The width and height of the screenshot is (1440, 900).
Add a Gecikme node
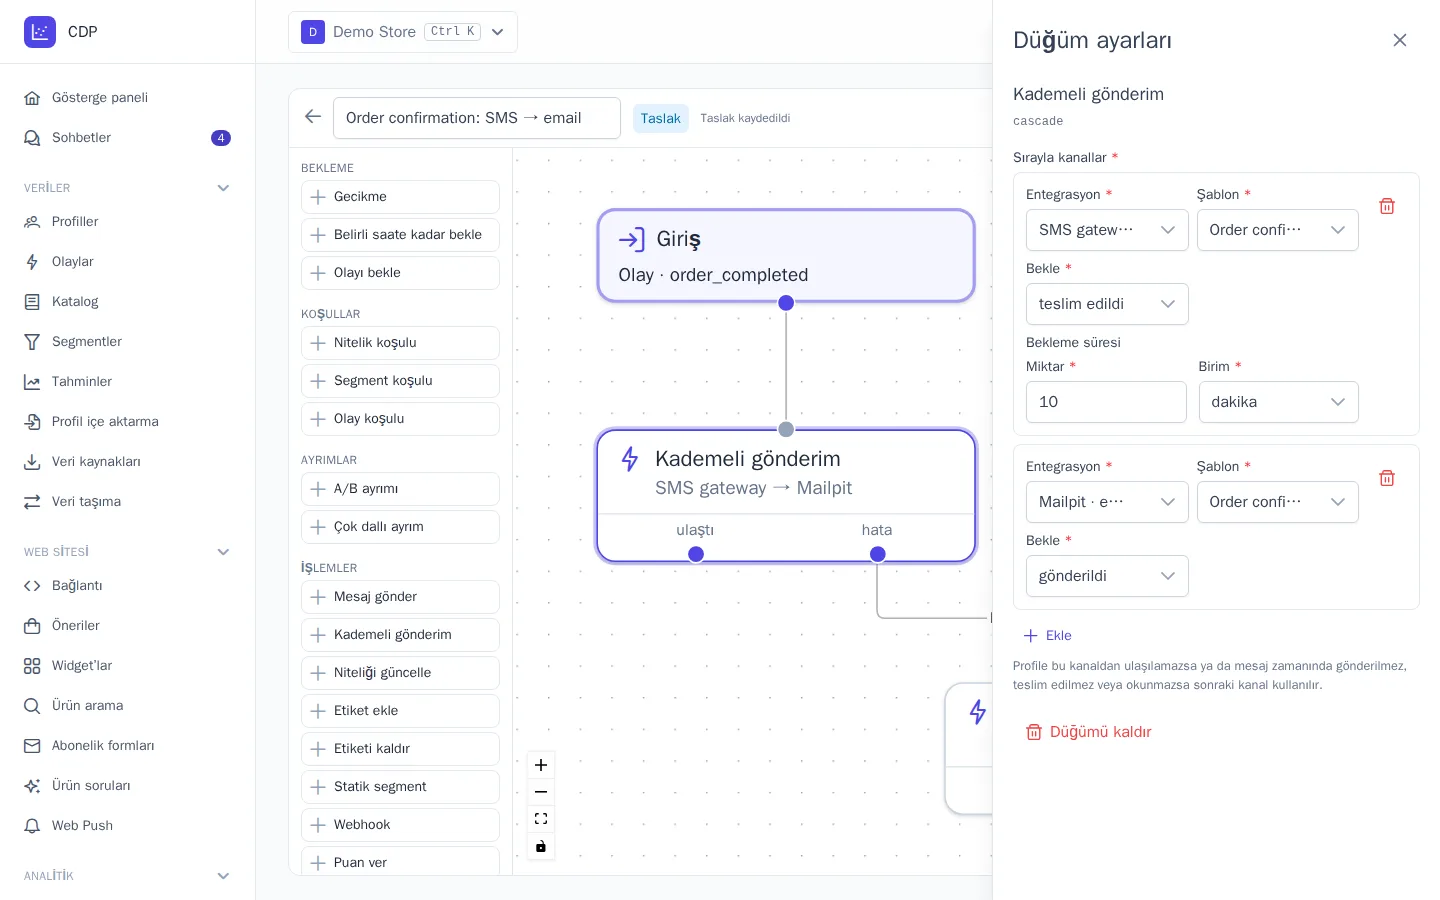[x=400, y=197]
